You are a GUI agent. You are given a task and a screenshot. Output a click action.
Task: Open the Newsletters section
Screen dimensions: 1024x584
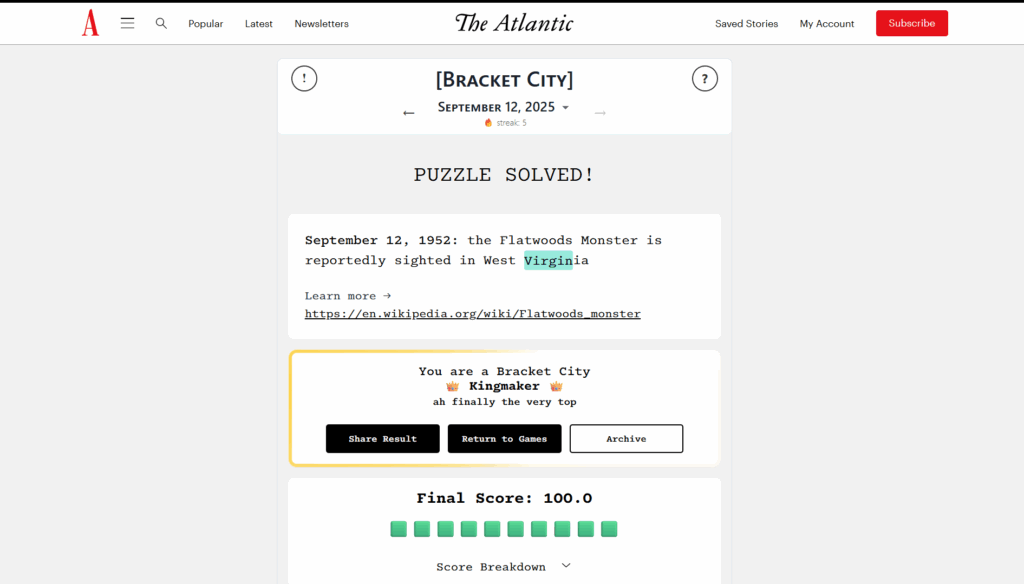tap(321, 23)
